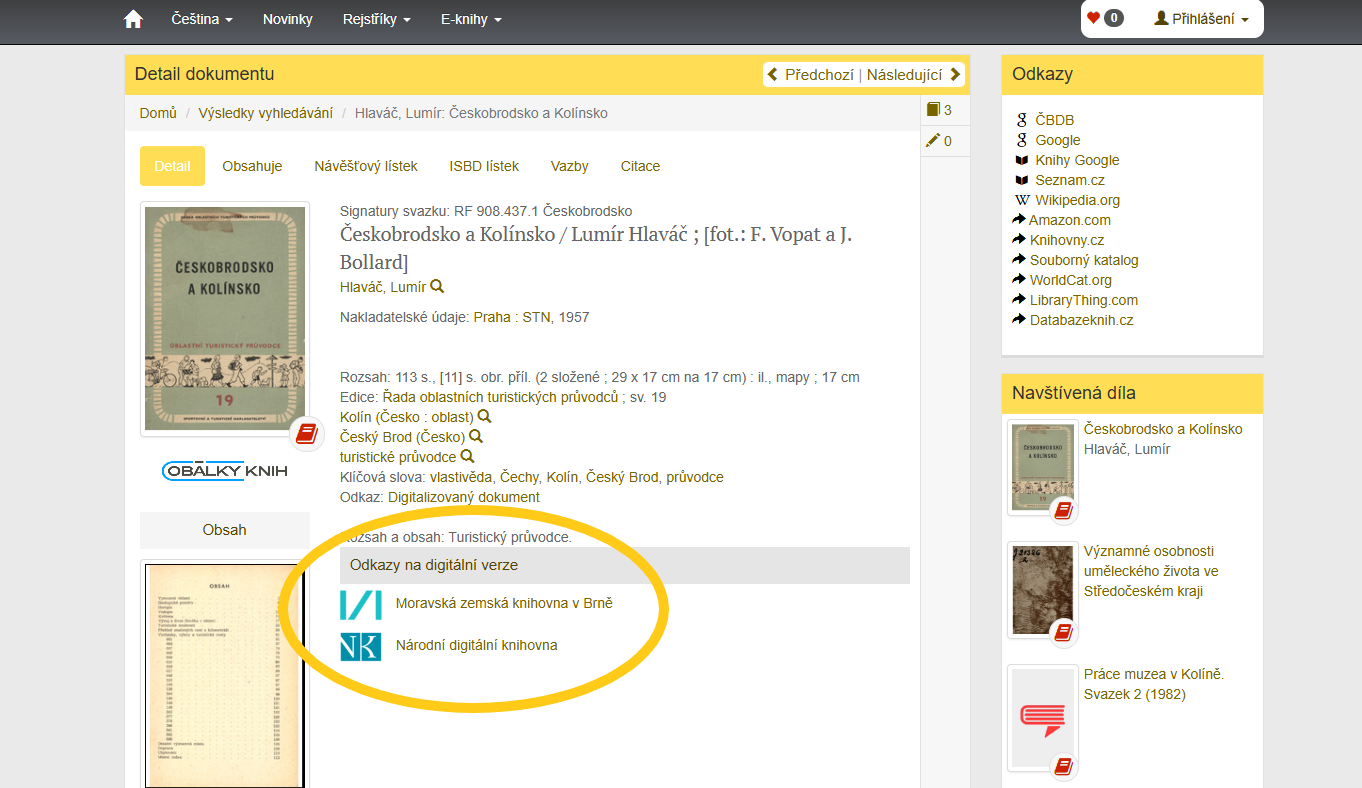Screen dimensions: 1362x788
Task: Go to Předchozí document
Action: coord(811,74)
